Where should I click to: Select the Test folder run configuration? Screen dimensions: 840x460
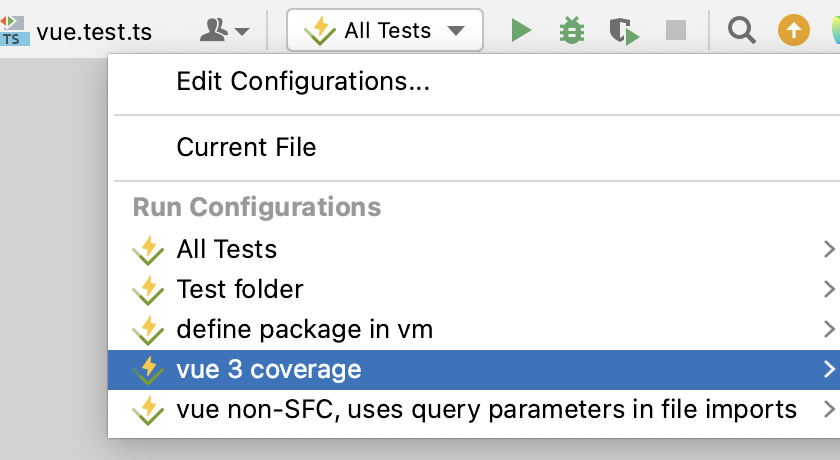pyautogui.click(x=240, y=290)
